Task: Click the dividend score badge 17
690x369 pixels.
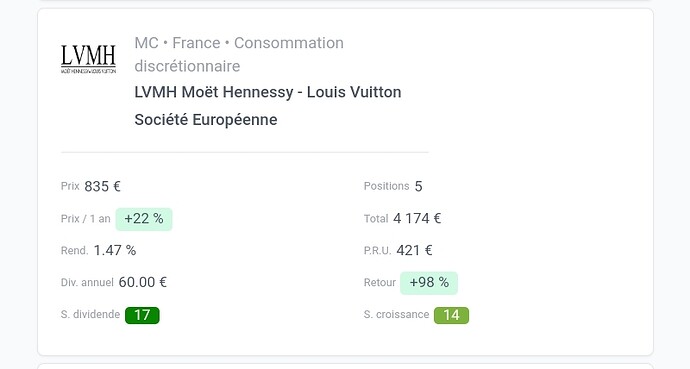Action: pos(142,315)
